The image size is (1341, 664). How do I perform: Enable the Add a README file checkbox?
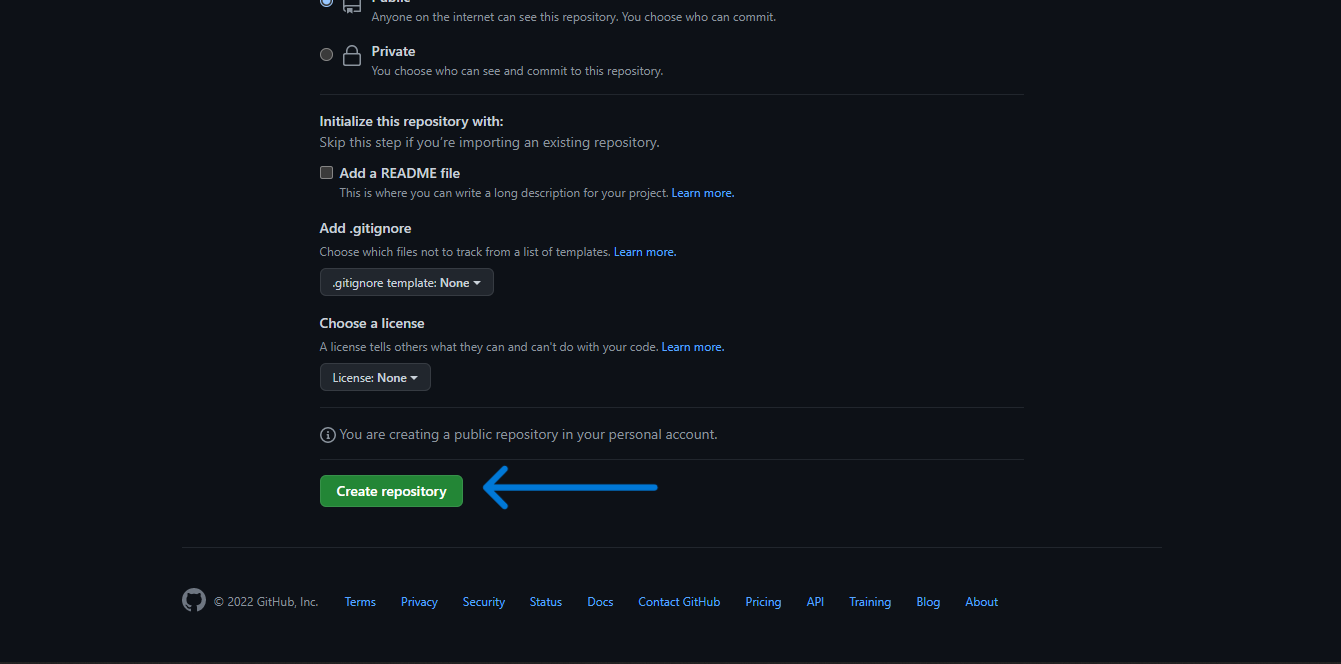pos(326,172)
